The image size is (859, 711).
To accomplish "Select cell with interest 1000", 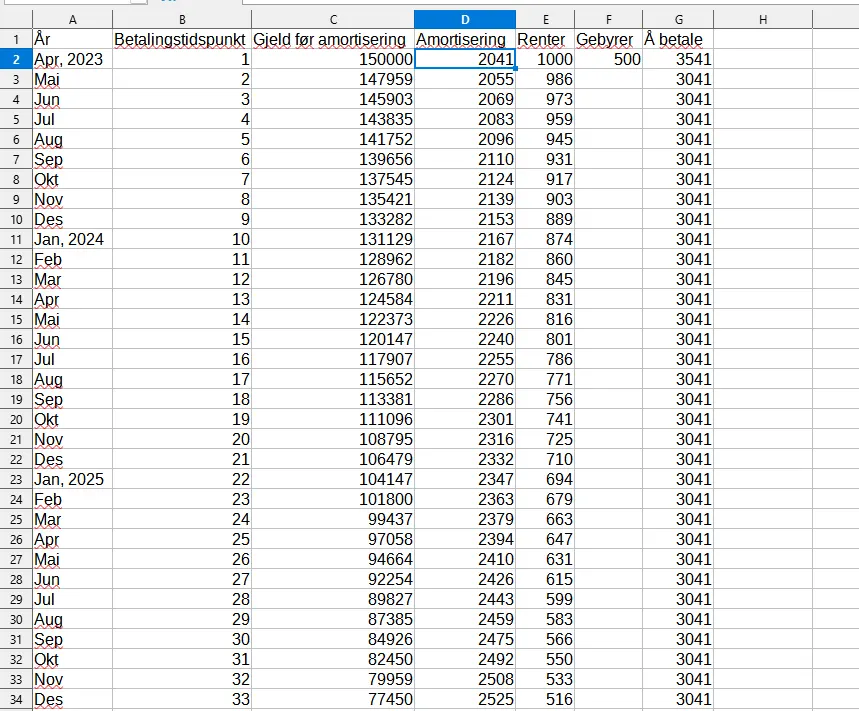I will tap(546, 59).
